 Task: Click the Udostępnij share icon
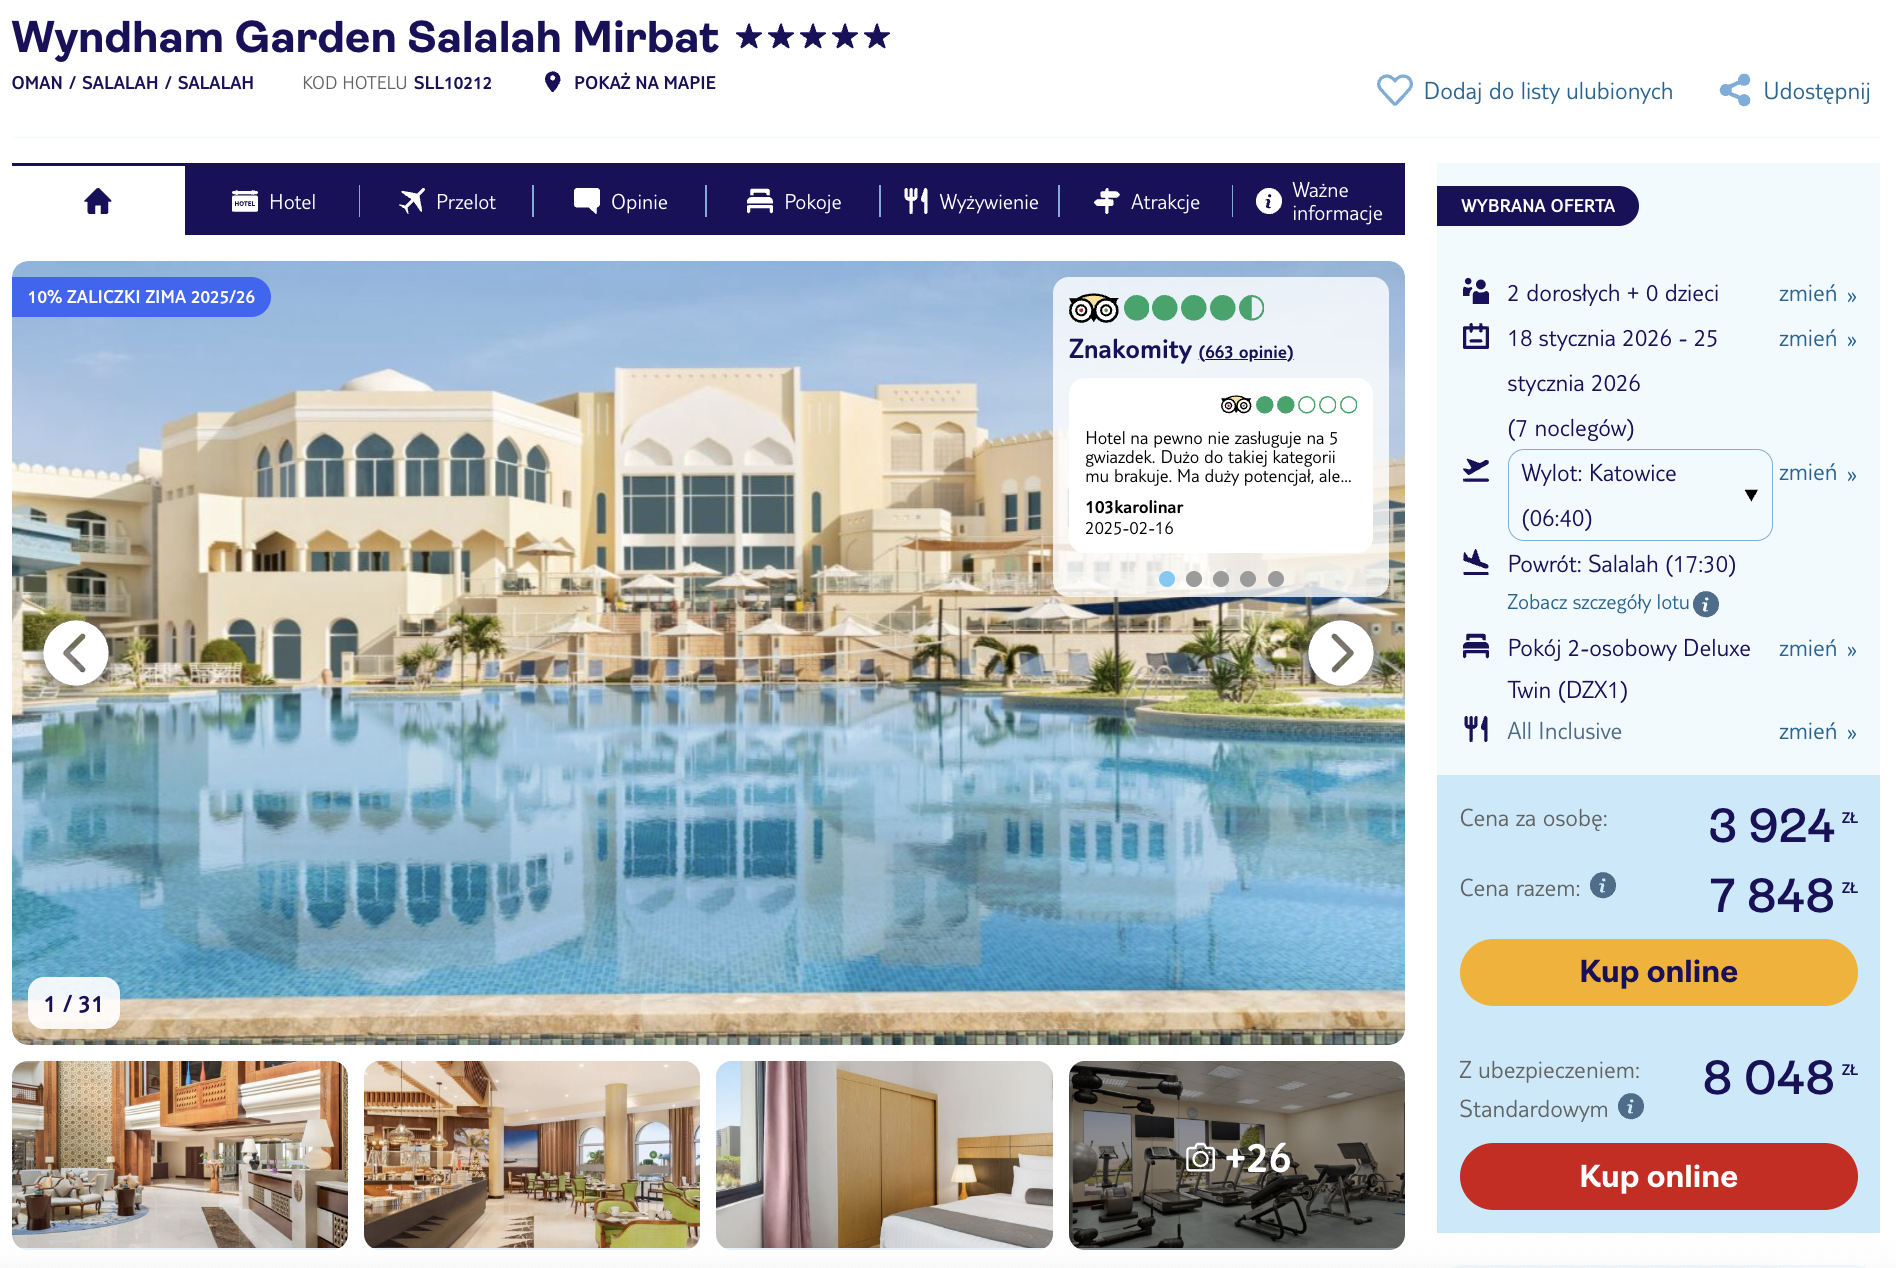point(1735,91)
